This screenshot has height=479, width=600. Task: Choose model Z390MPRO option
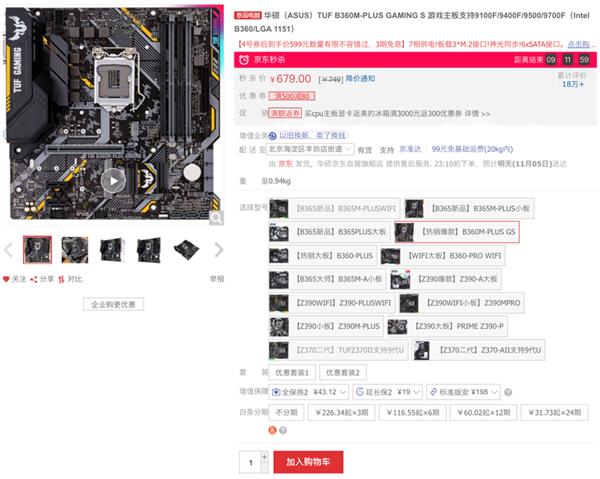pos(462,303)
